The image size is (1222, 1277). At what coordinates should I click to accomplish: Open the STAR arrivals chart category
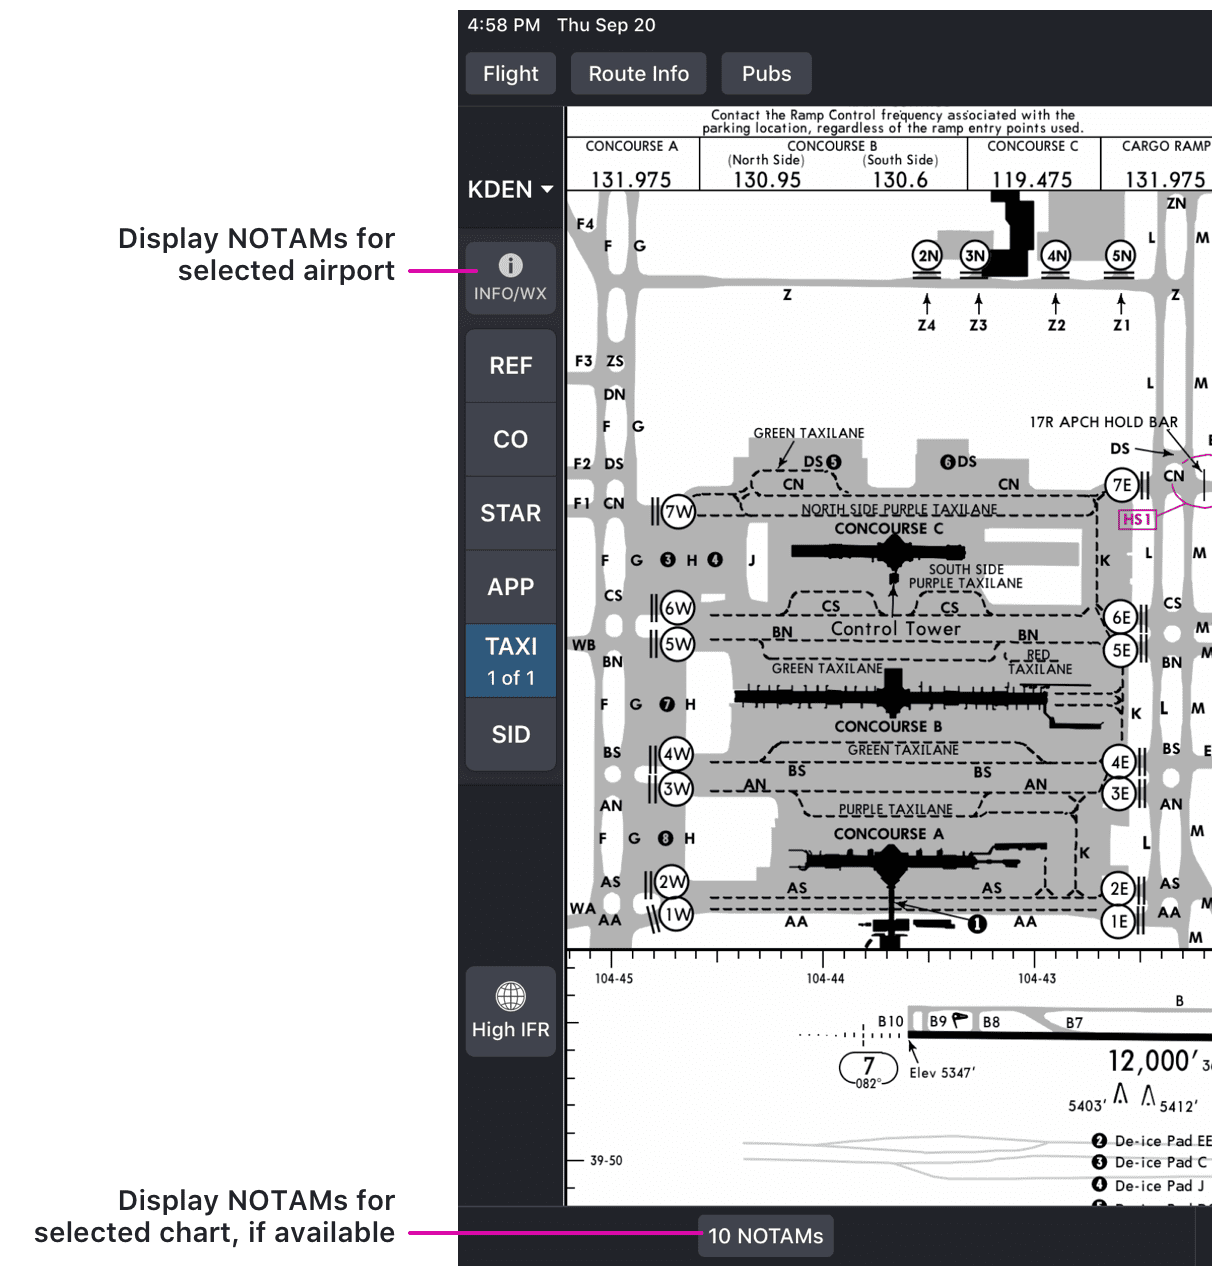pyautogui.click(x=510, y=513)
